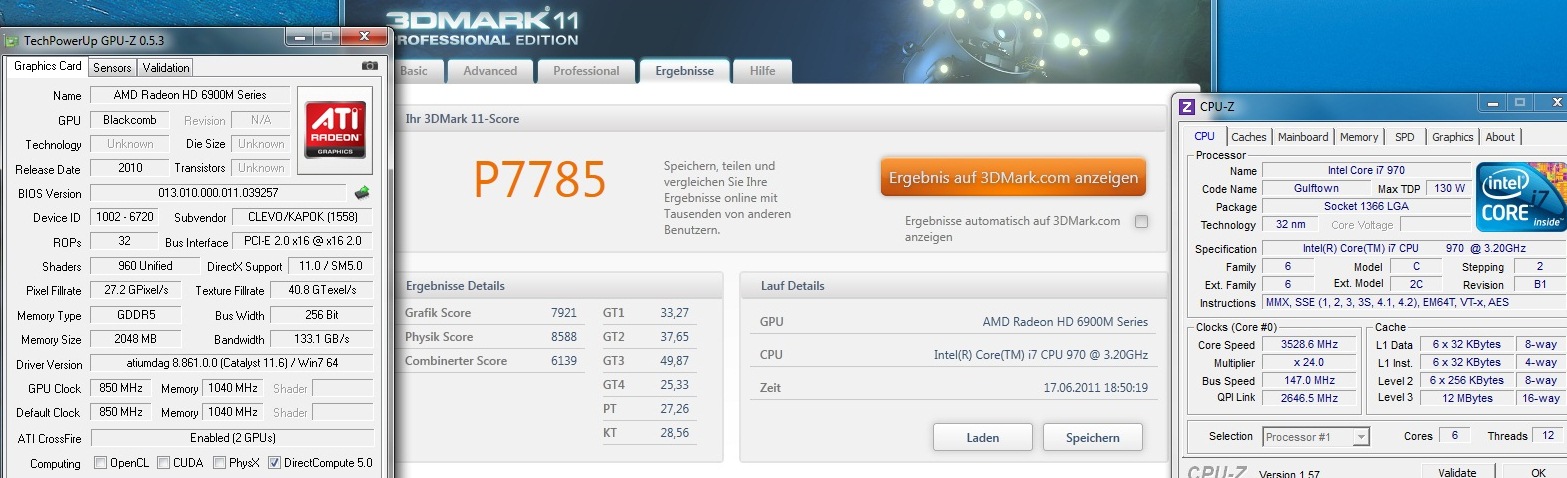This screenshot has height=478, width=1567.
Task: Select the Graphics Card tab in GPU-Z
Action: 47,67
